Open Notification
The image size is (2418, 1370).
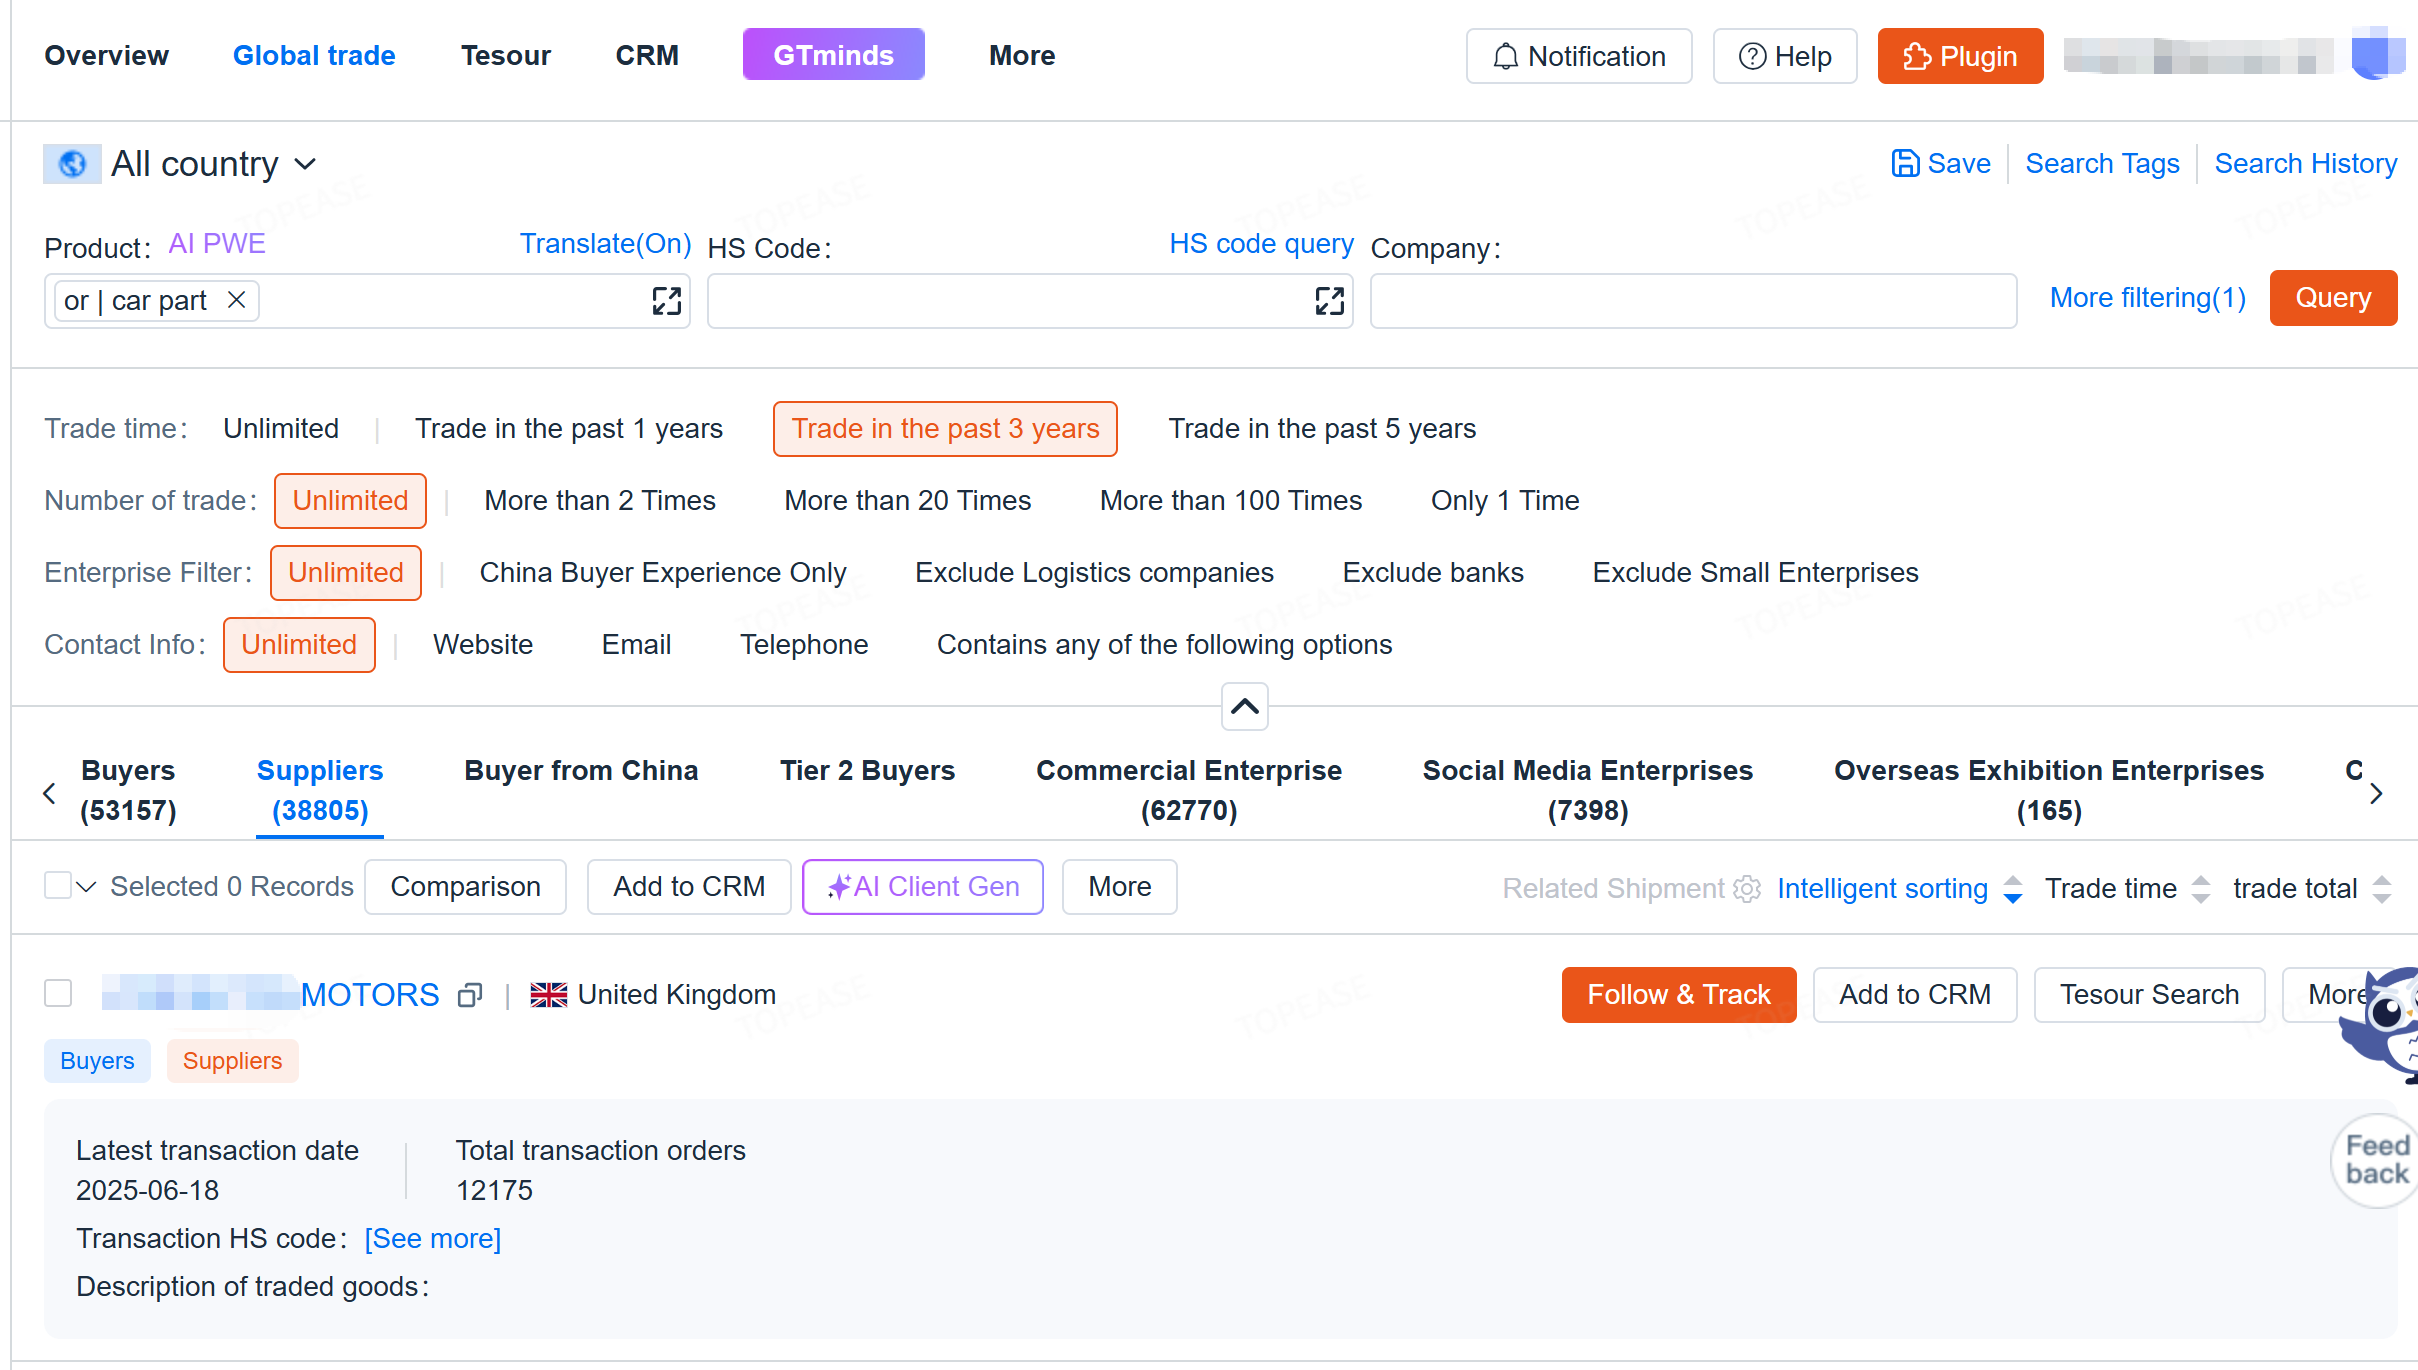pyautogui.click(x=1579, y=56)
